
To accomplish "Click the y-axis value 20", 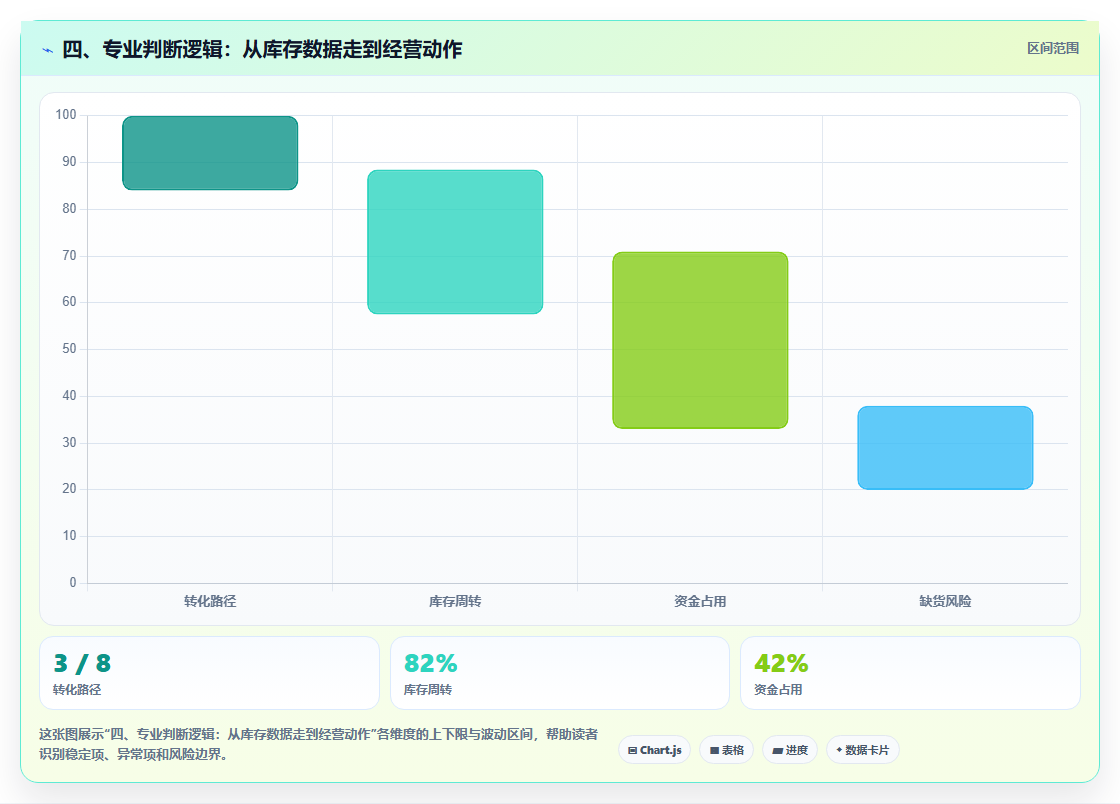I will point(69,489).
